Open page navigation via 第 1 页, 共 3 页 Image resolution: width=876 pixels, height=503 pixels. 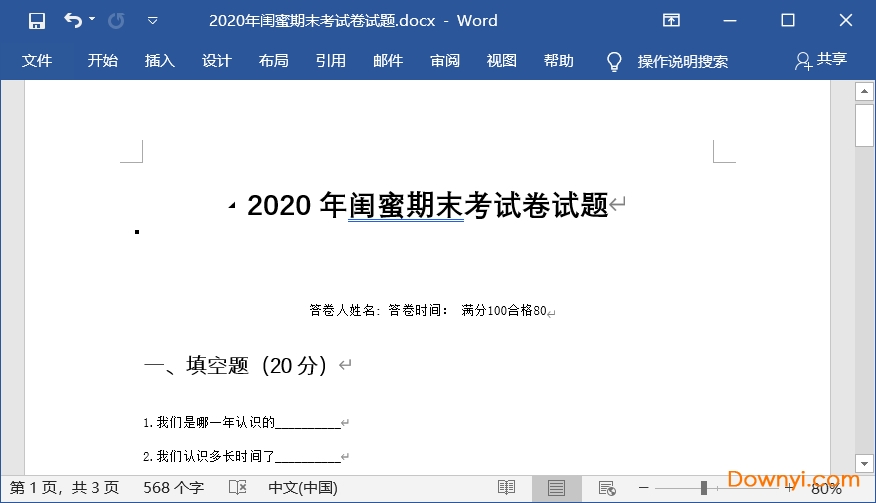(64, 488)
